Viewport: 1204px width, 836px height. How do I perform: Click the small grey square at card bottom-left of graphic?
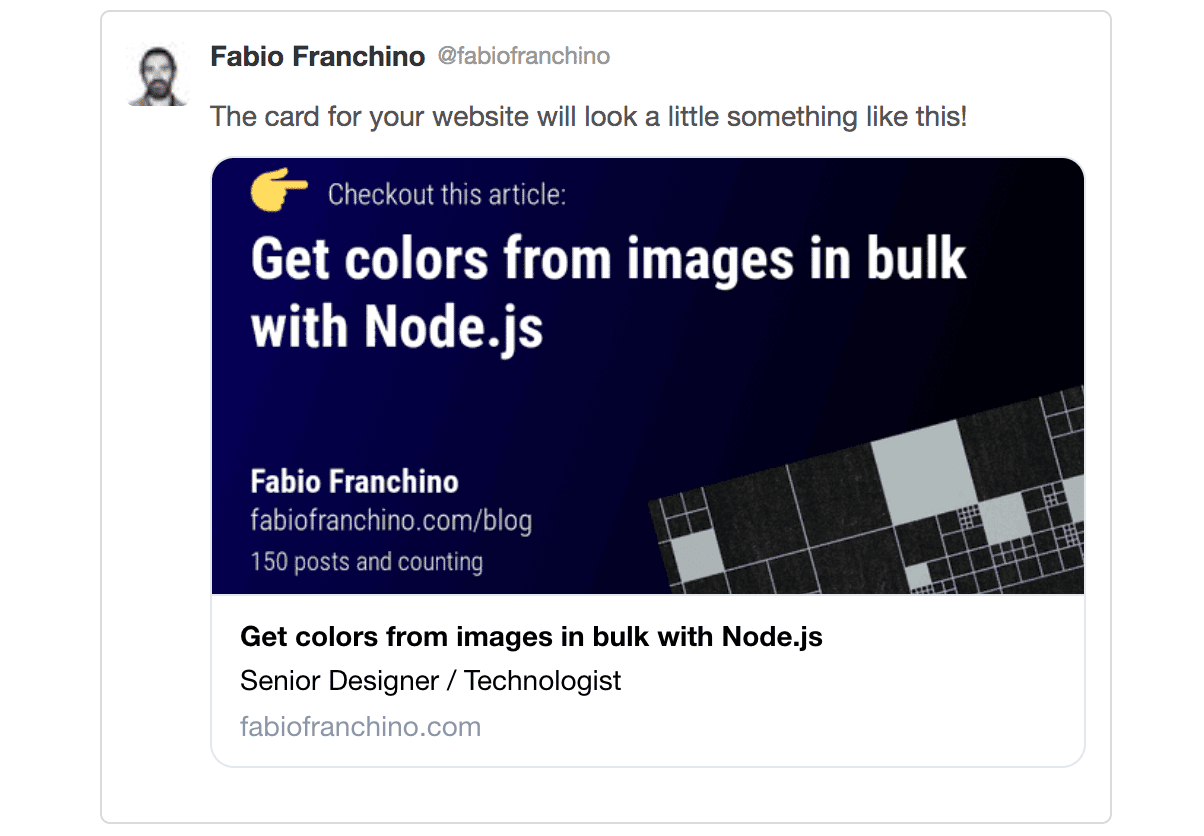tap(694, 558)
